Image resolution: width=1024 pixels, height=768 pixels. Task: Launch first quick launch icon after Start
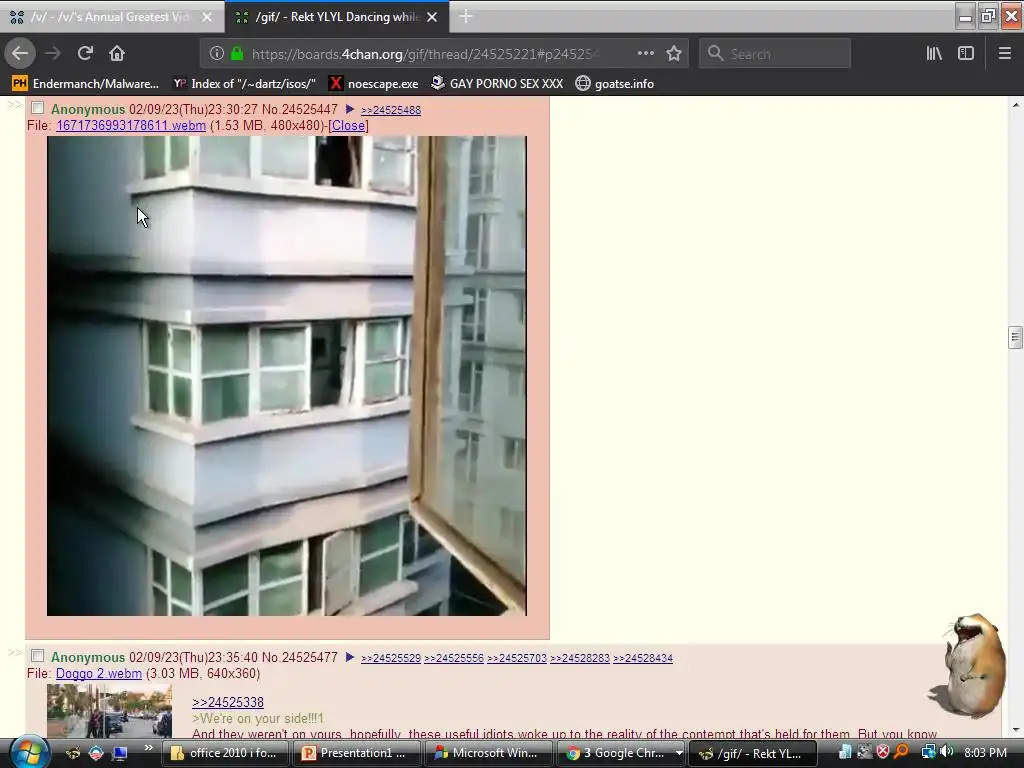coord(72,753)
